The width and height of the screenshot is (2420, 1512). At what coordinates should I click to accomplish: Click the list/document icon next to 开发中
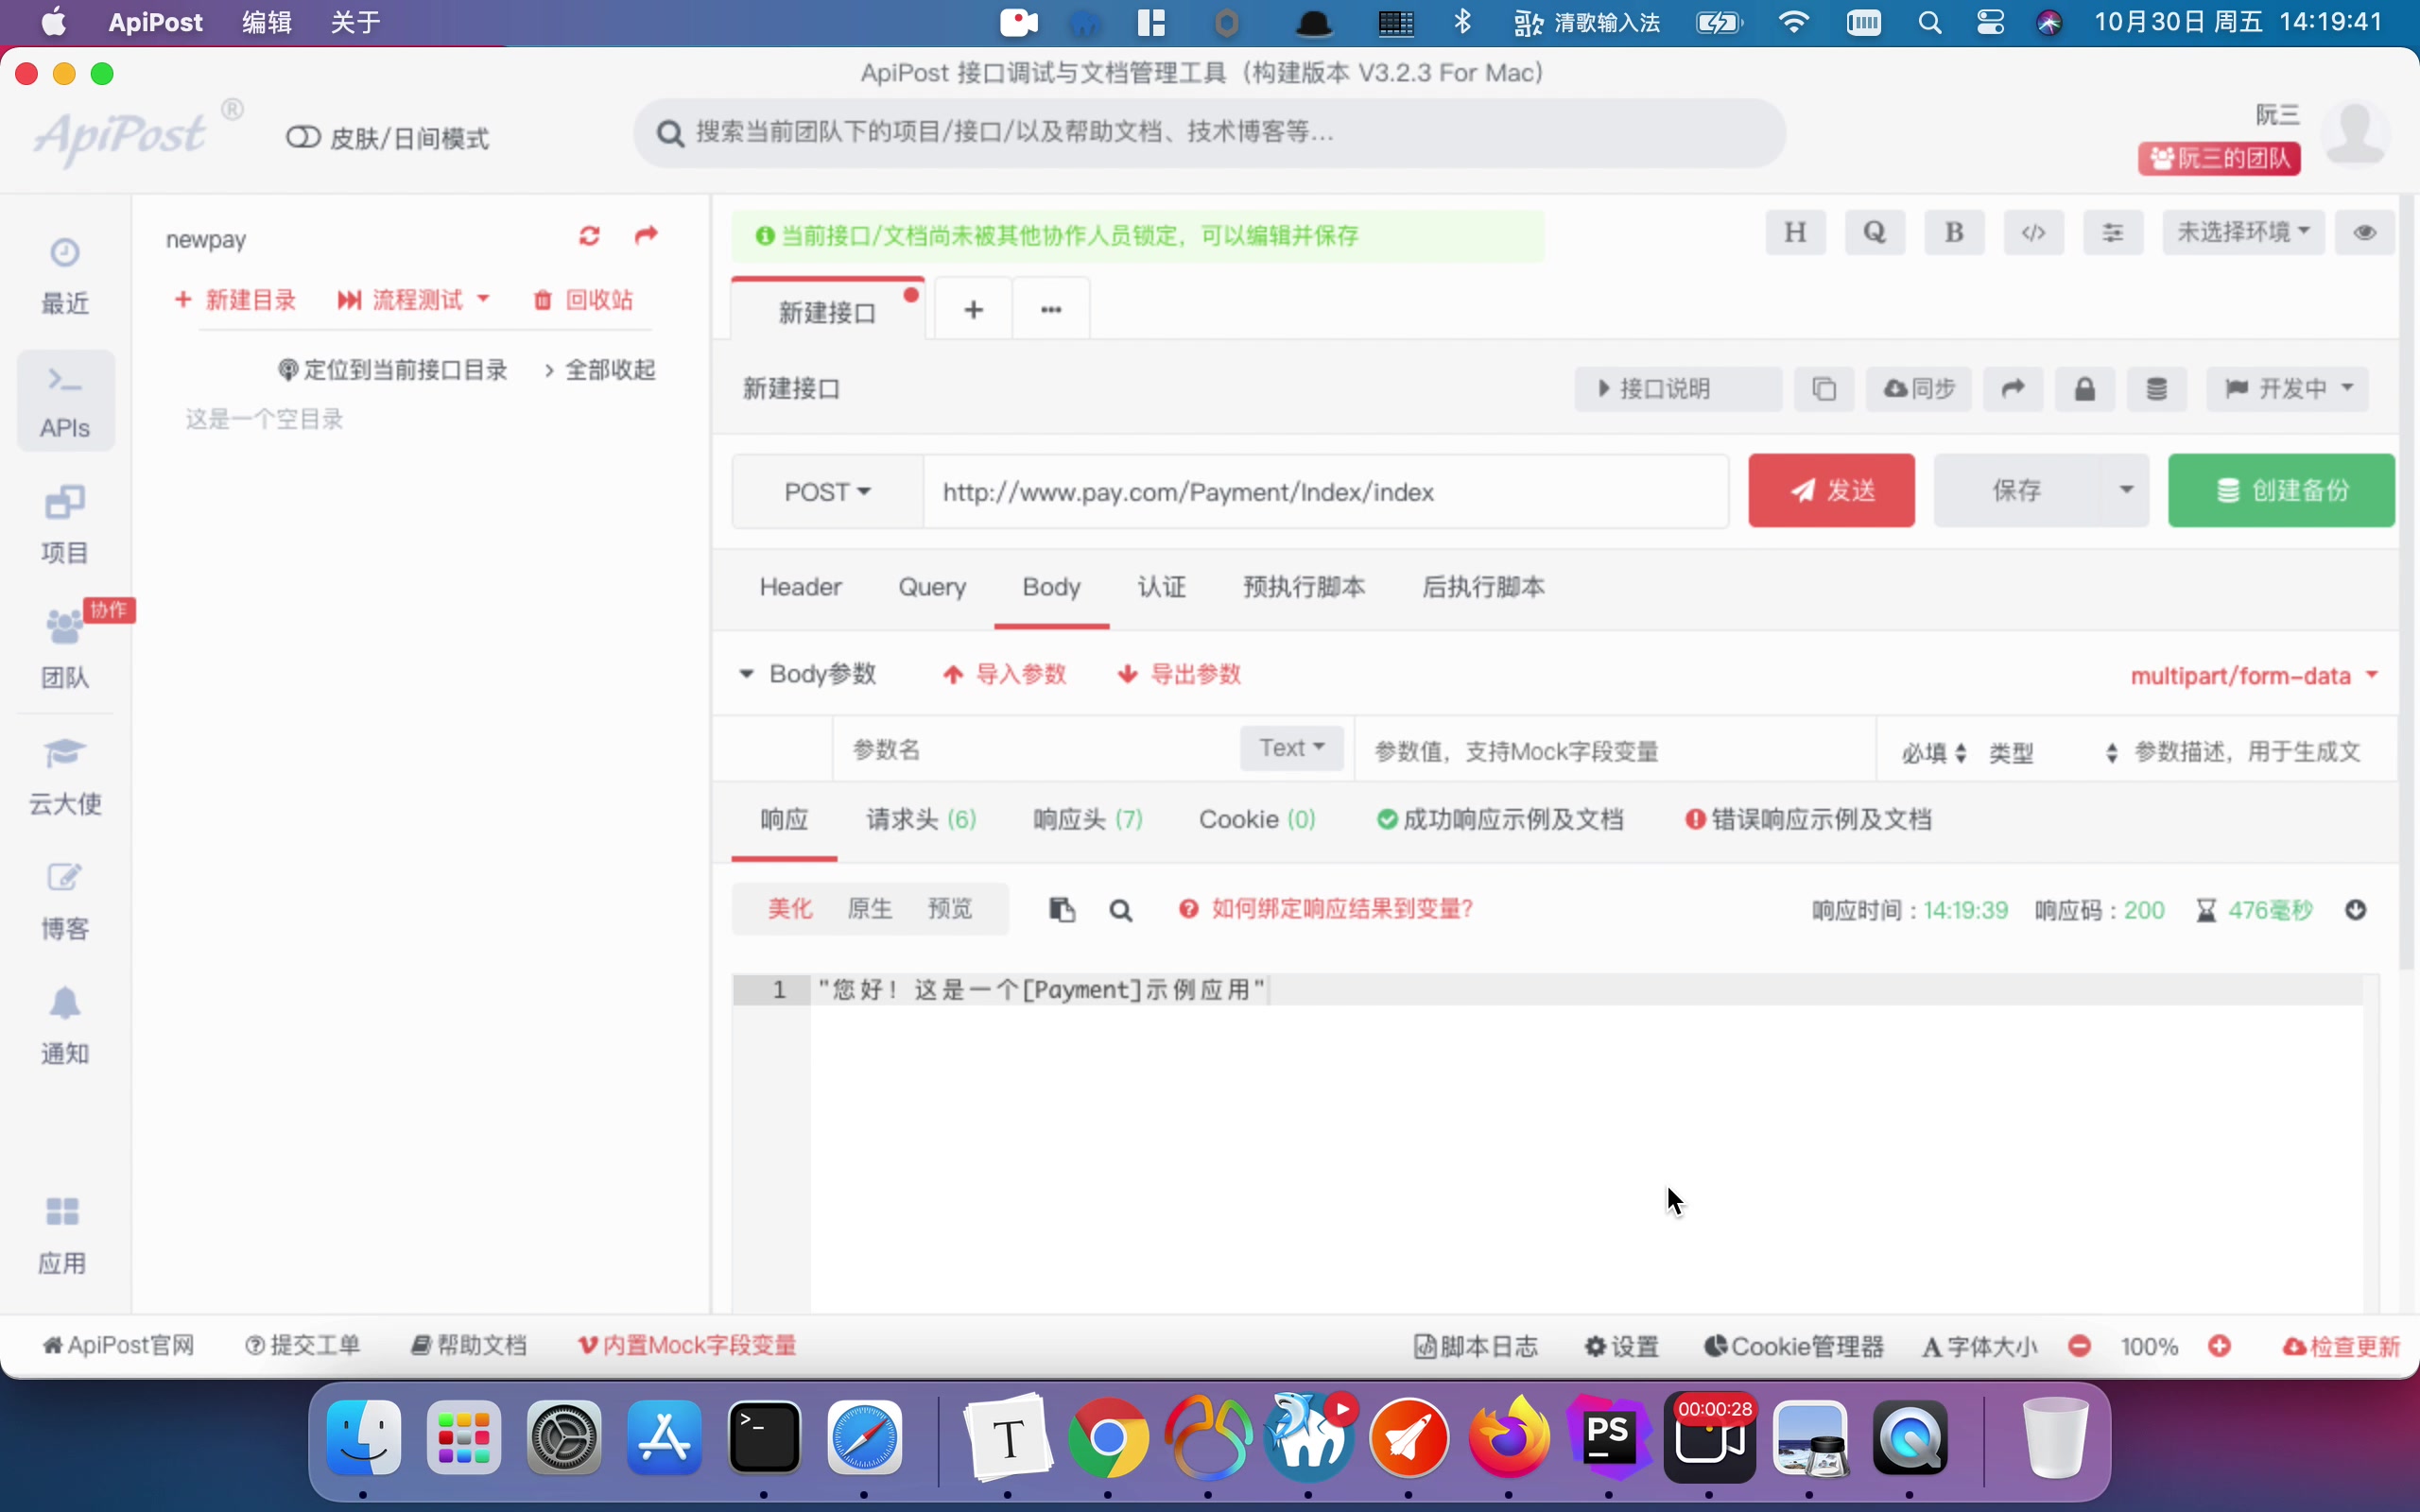tap(2159, 388)
